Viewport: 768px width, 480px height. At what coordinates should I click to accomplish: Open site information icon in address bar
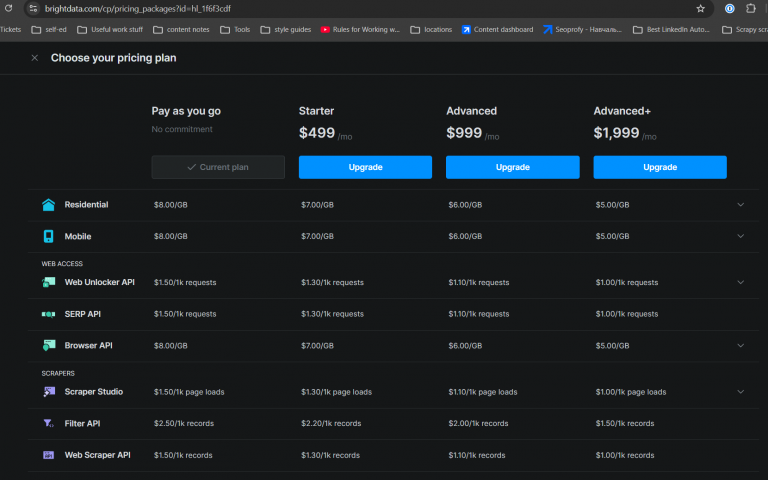point(33,8)
